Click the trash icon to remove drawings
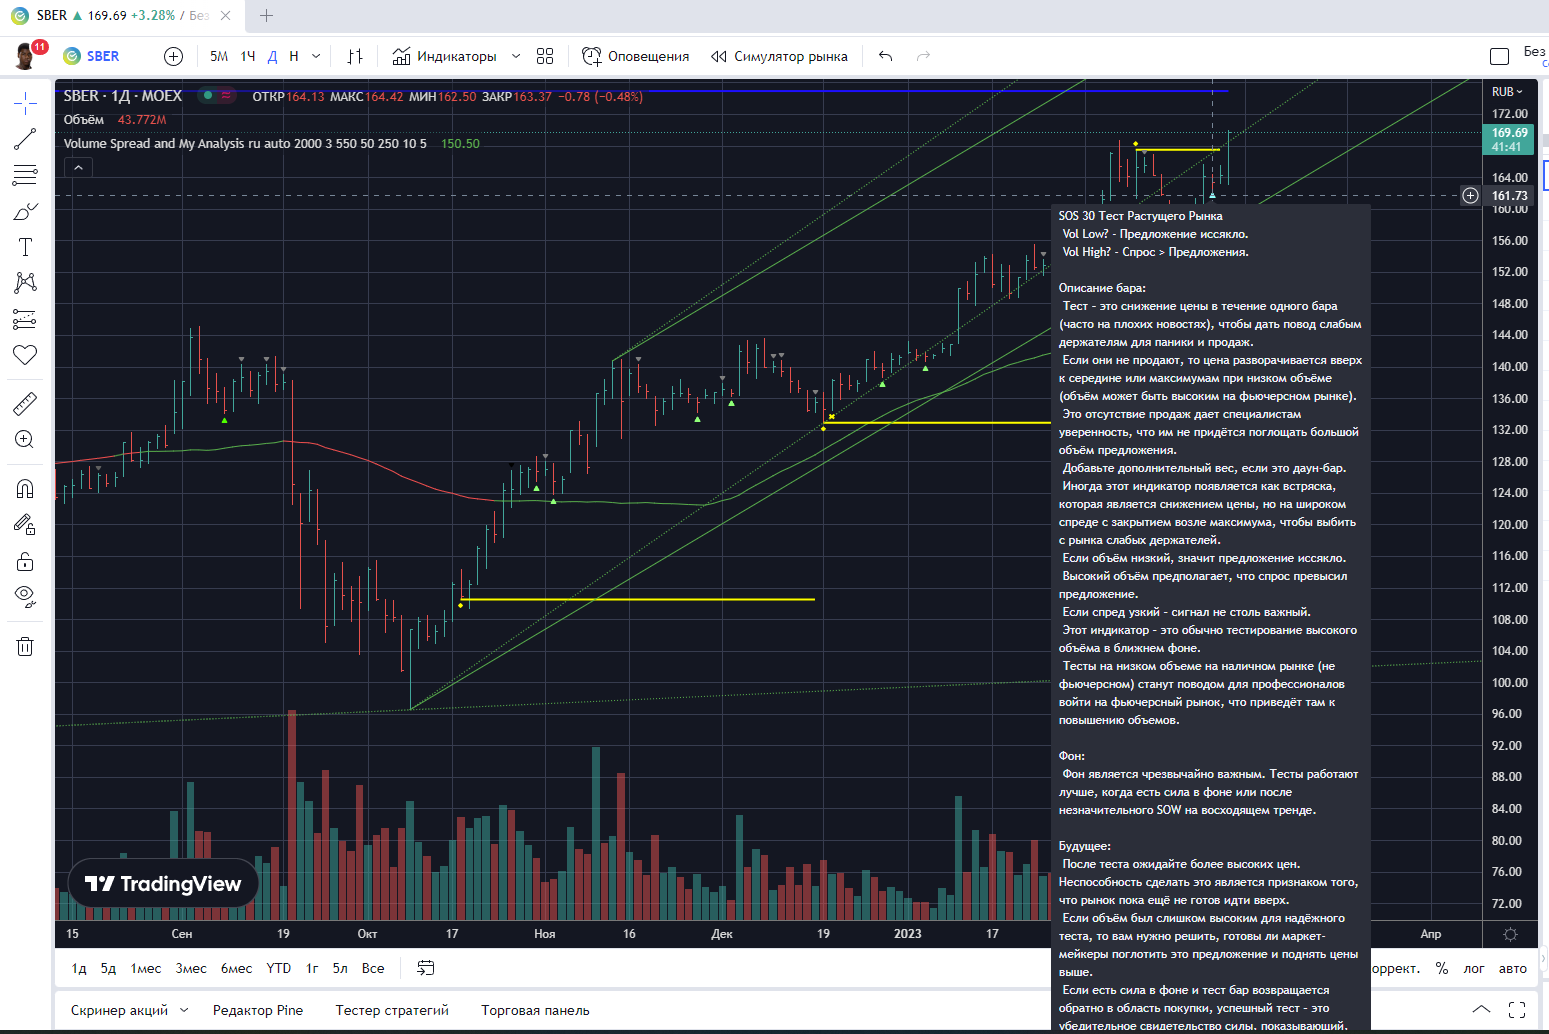This screenshot has width=1549, height=1034. pyautogui.click(x=25, y=646)
